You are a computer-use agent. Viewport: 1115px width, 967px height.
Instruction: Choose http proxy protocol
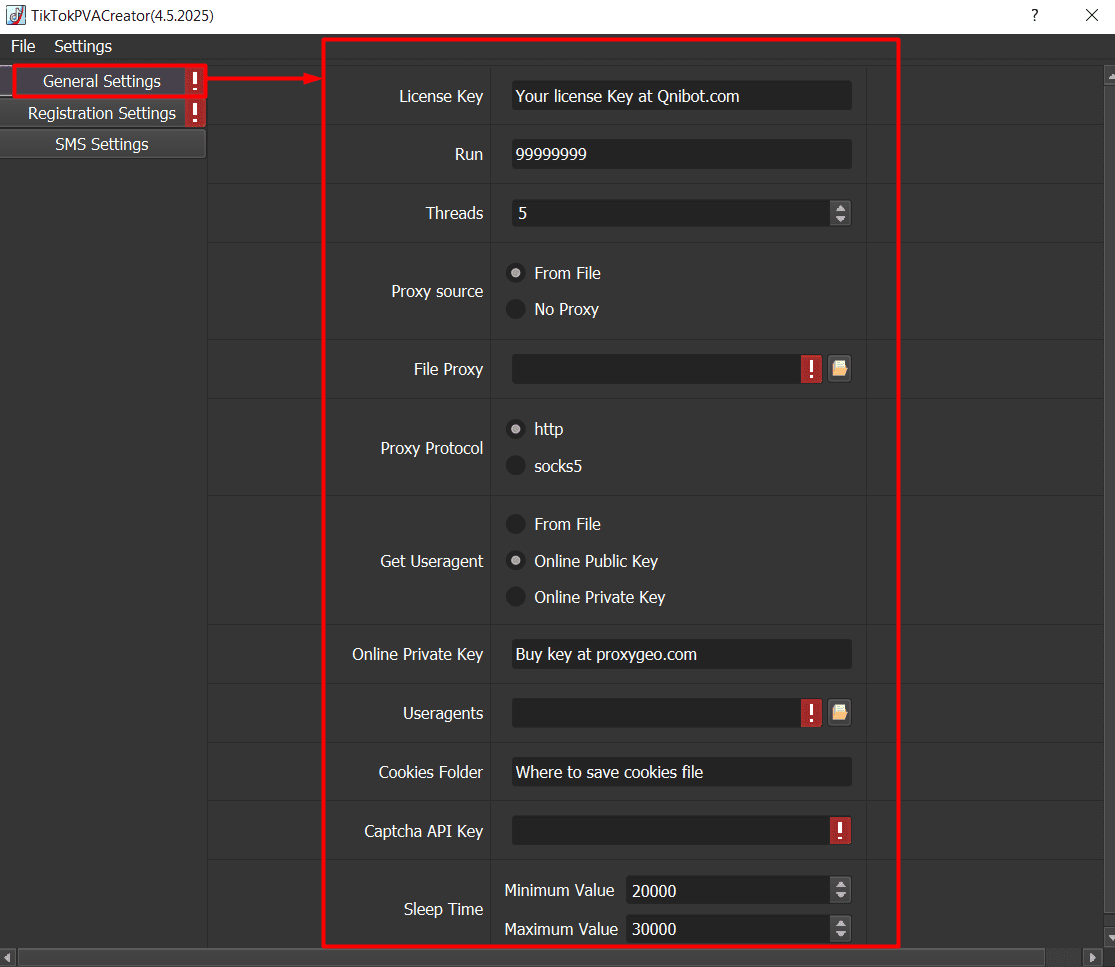click(x=516, y=429)
